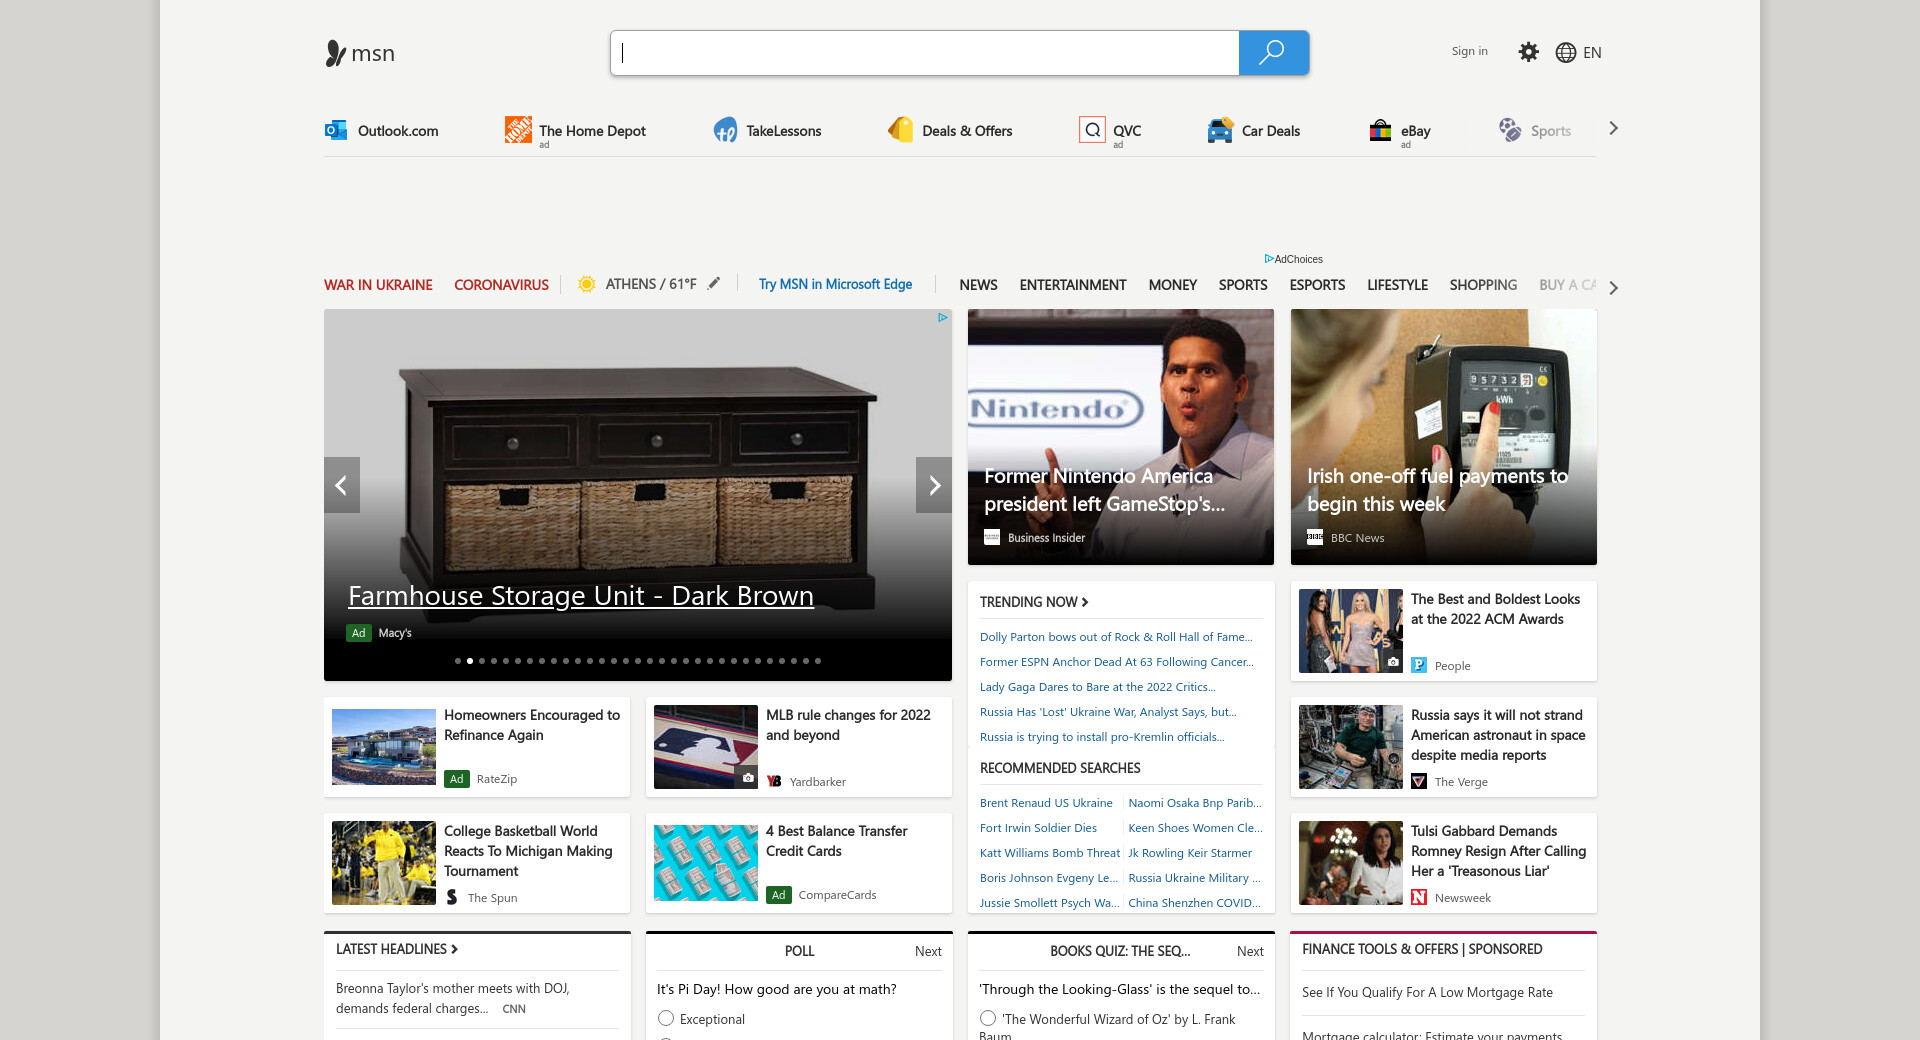This screenshot has height=1040, width=1920.
Task: Click inside the web search box
Action: [924, 53]
